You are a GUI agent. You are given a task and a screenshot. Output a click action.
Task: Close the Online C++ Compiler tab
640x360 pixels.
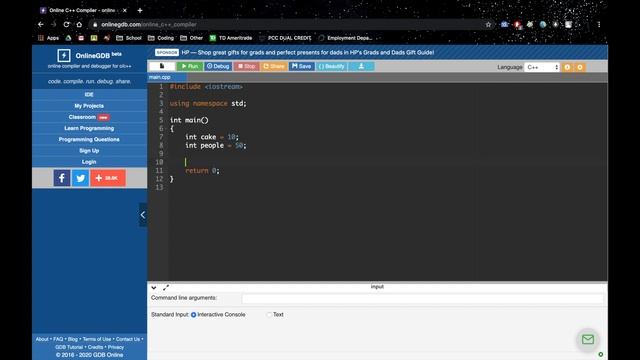(x=124, y=11)
